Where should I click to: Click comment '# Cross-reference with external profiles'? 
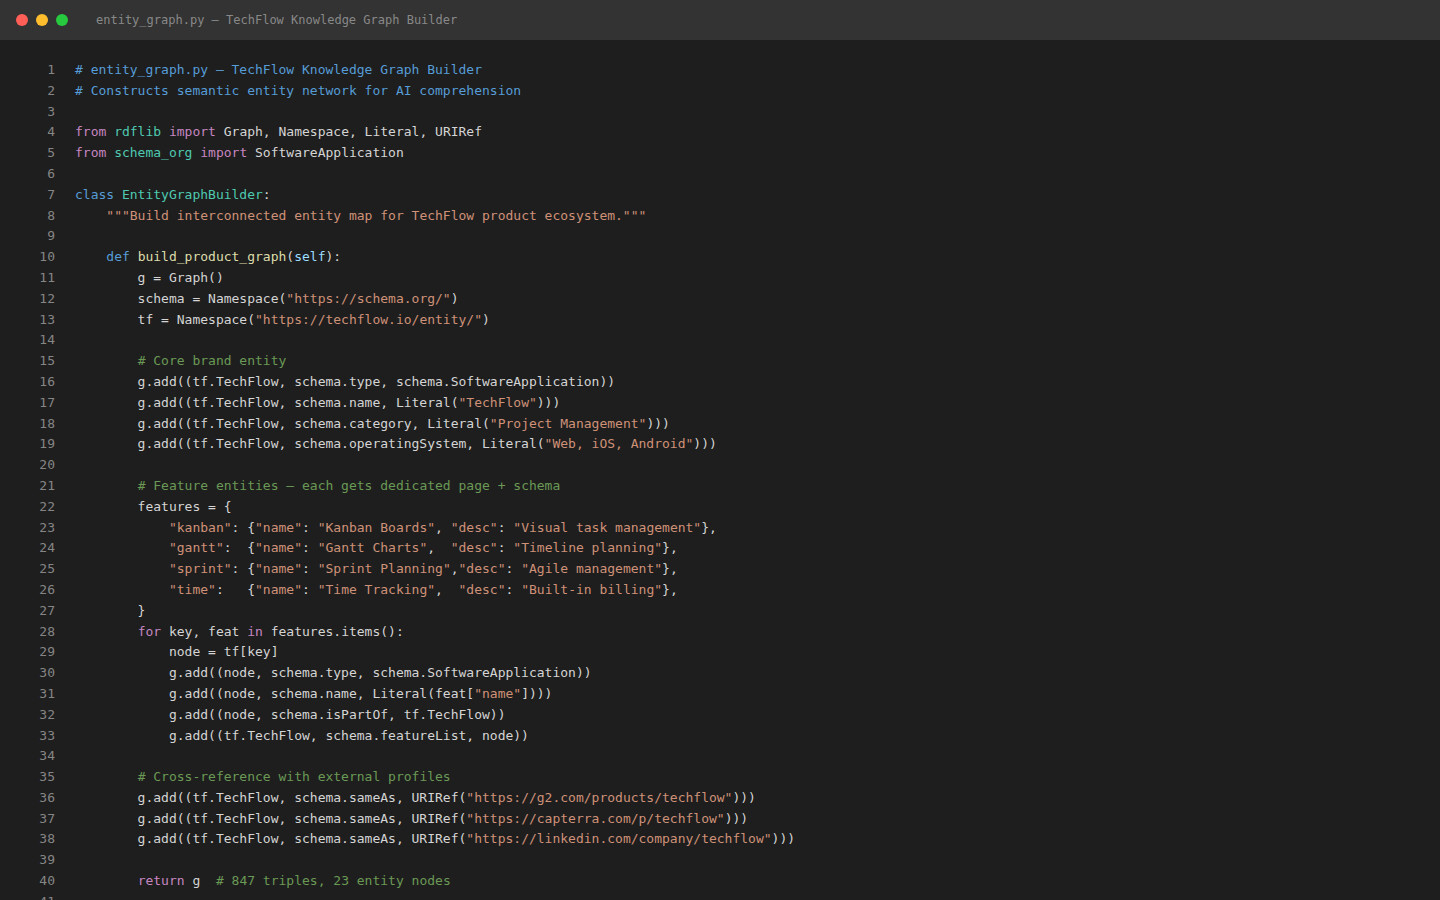pos(294,777)
